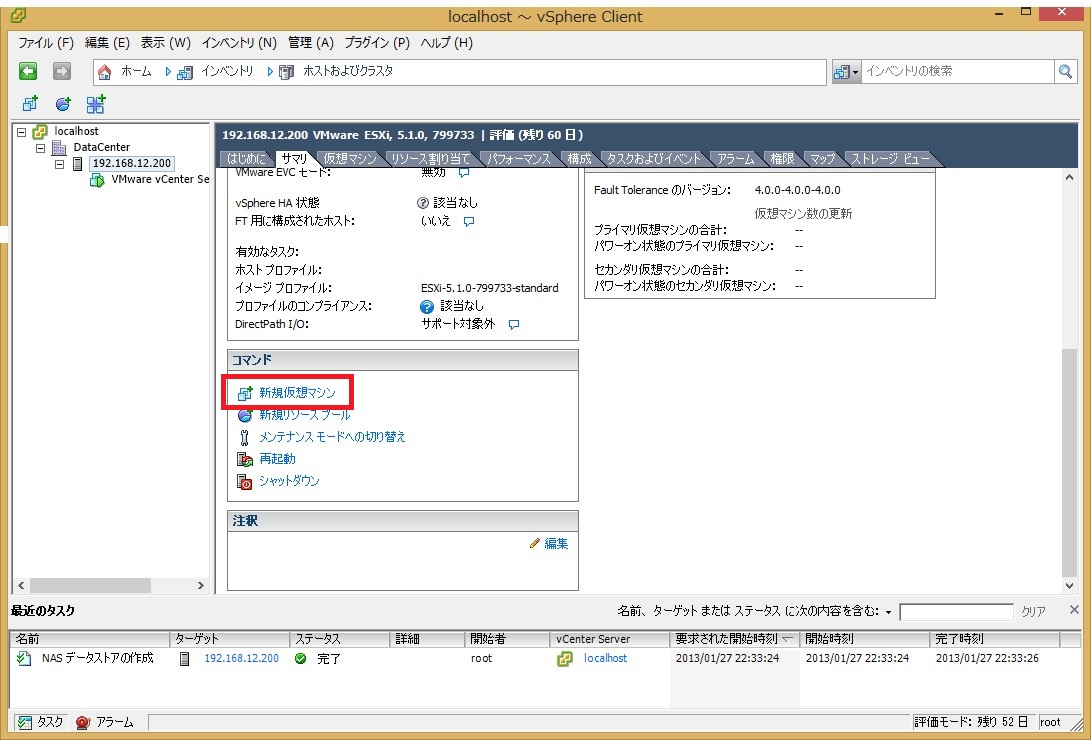This screenshot has height=740, width=1091.
Task: Click the alarm icon in status bar
Action: click(x=83, y=723)
